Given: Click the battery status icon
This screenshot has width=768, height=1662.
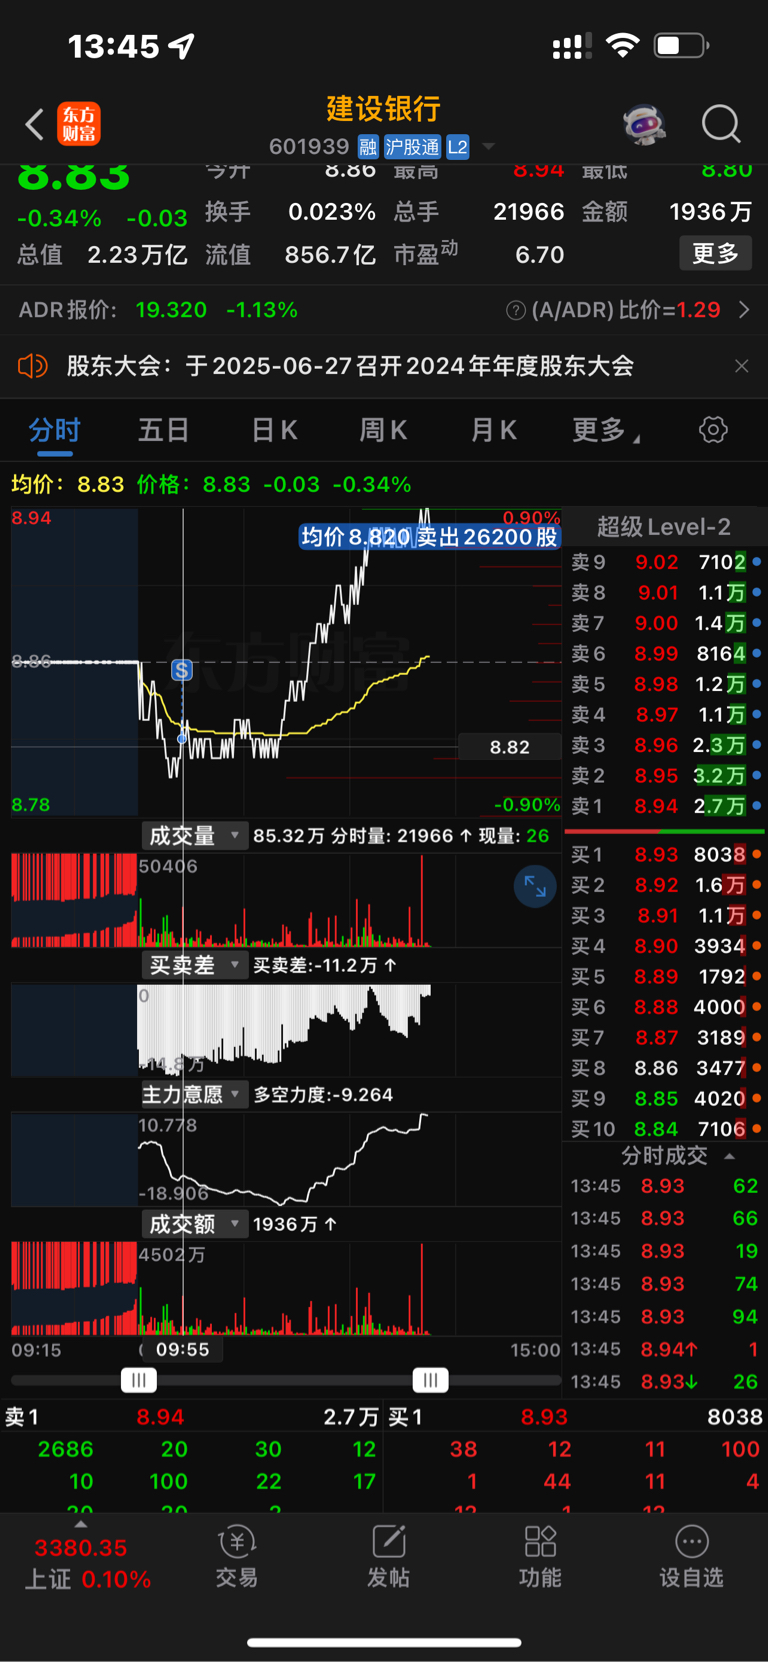Looking at the screenshot, I should point(681,45).
